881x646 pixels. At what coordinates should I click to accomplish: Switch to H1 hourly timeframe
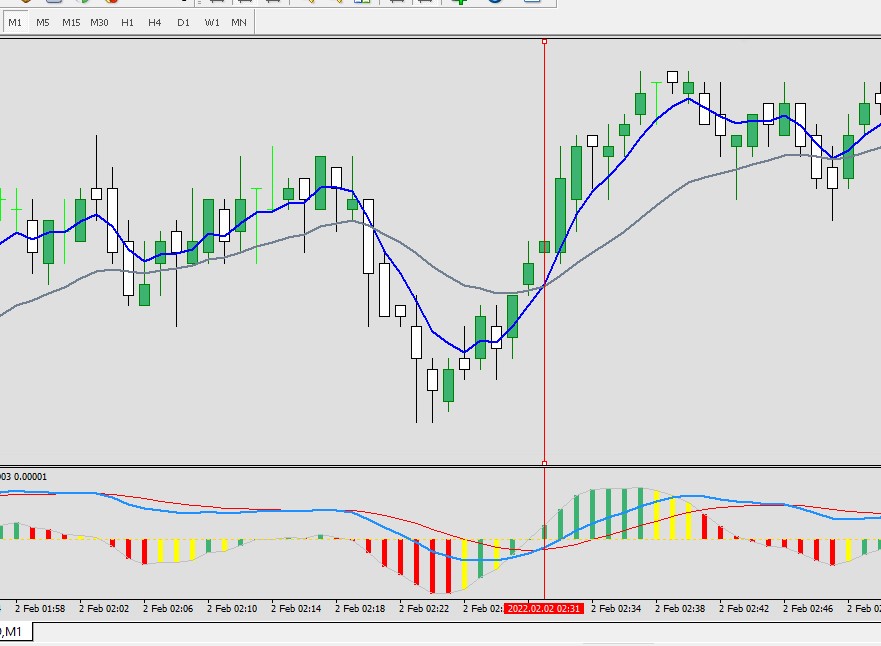pyautogui.click(x=128, y=22)
